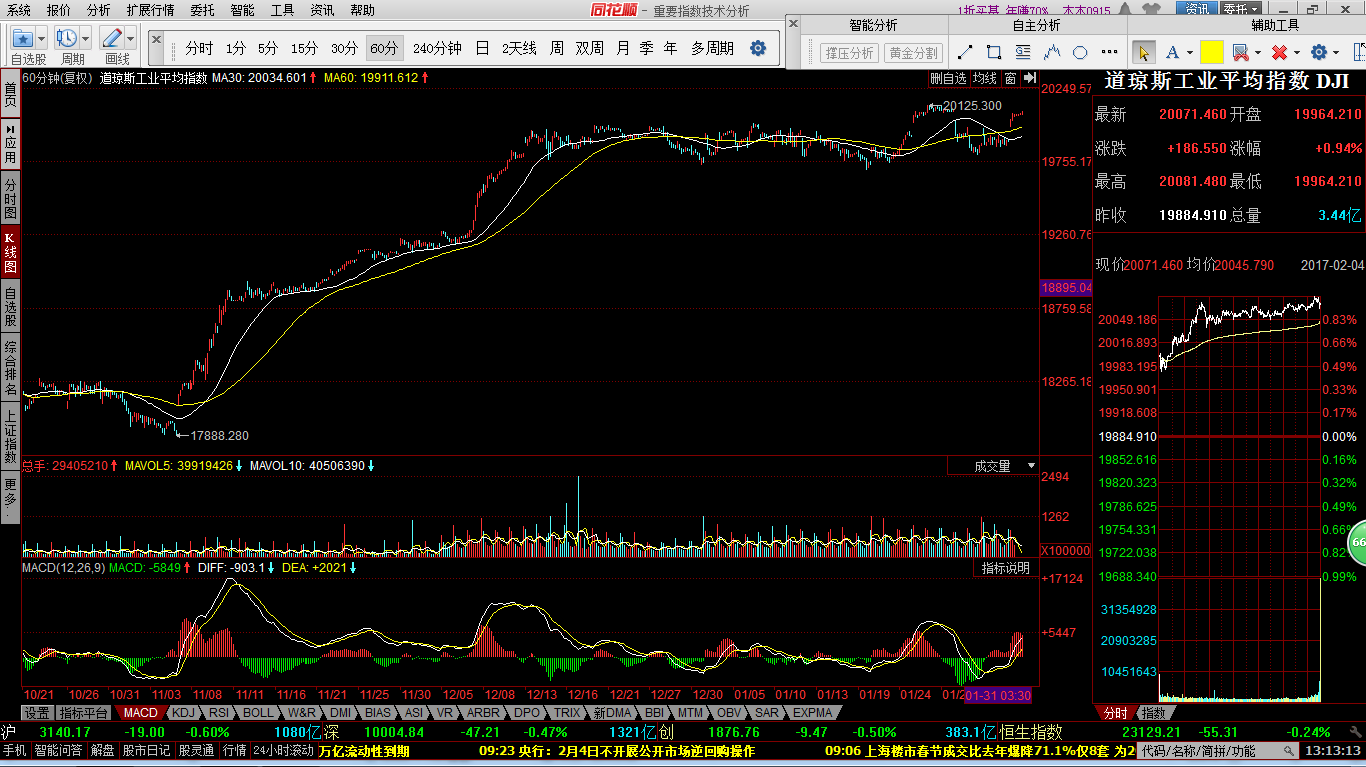The image size is (1366, 767).
Task: Switch chart to 周 weekly period
Action: 556,48
